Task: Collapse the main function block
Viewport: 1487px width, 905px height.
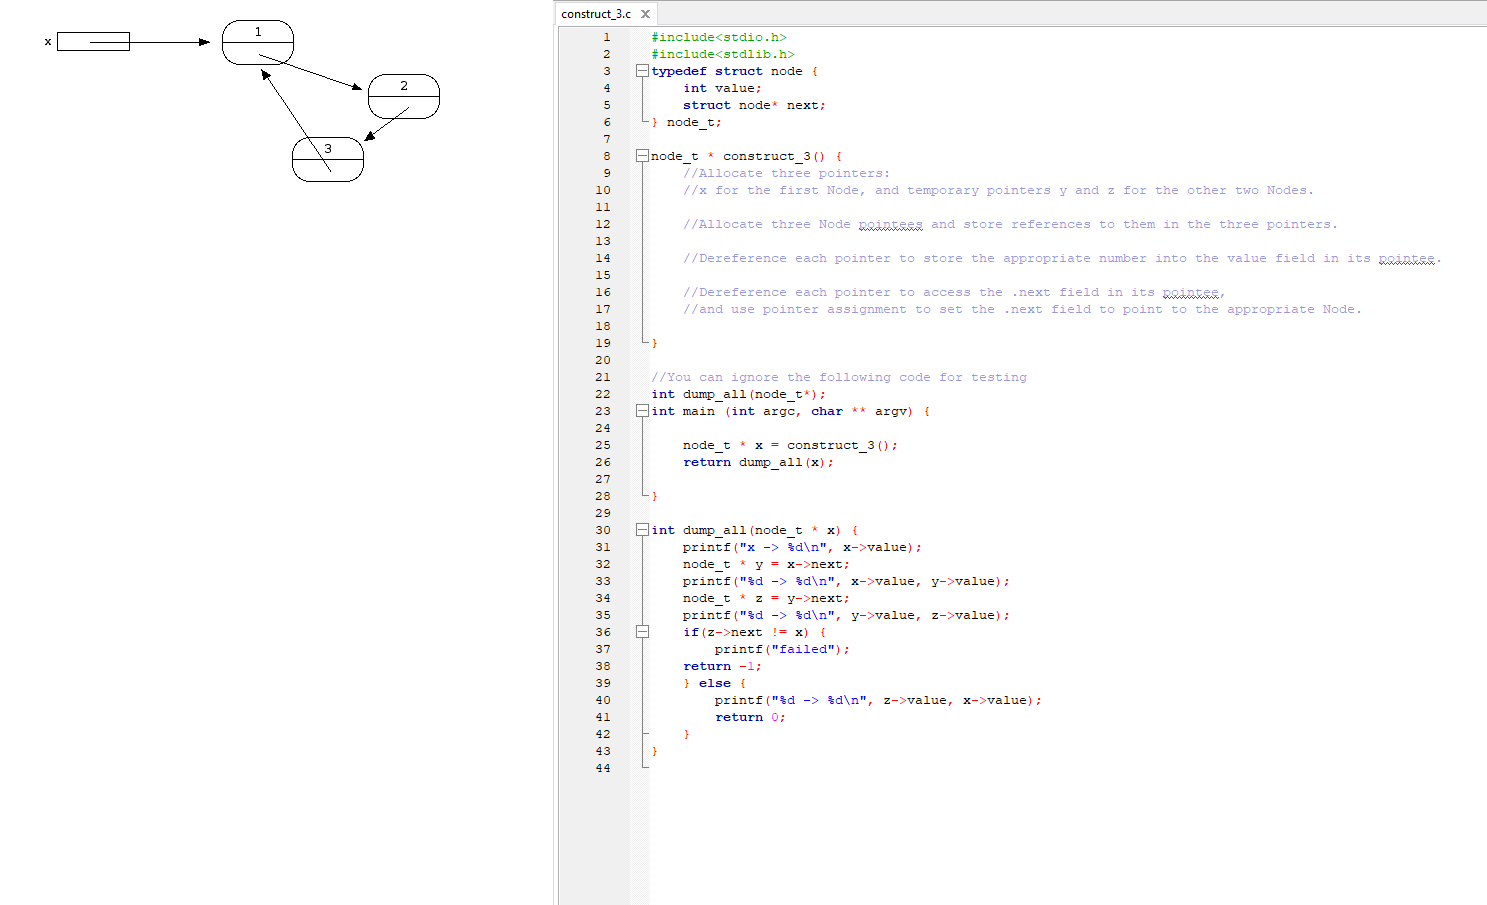Action: [x=643, y=411]
